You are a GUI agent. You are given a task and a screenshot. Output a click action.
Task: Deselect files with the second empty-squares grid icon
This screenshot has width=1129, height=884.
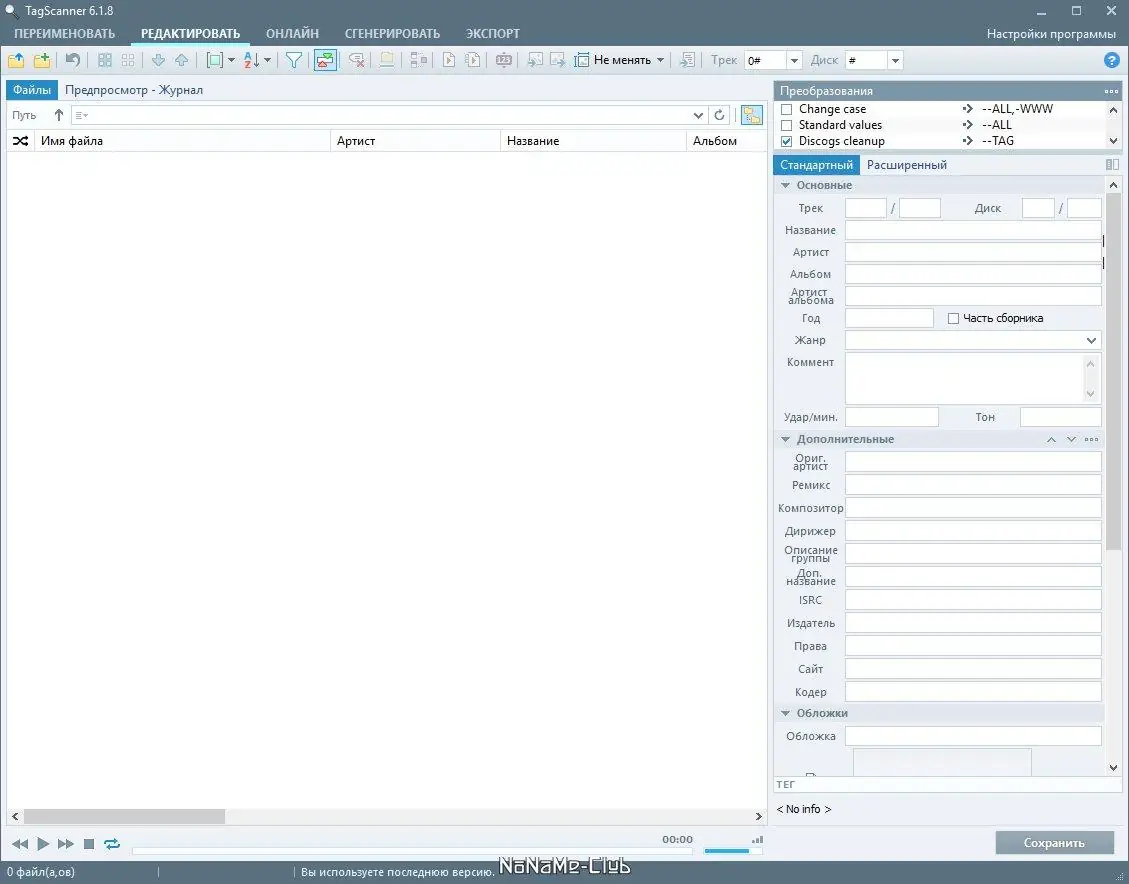pyautogui.click(x=128, y=60)
